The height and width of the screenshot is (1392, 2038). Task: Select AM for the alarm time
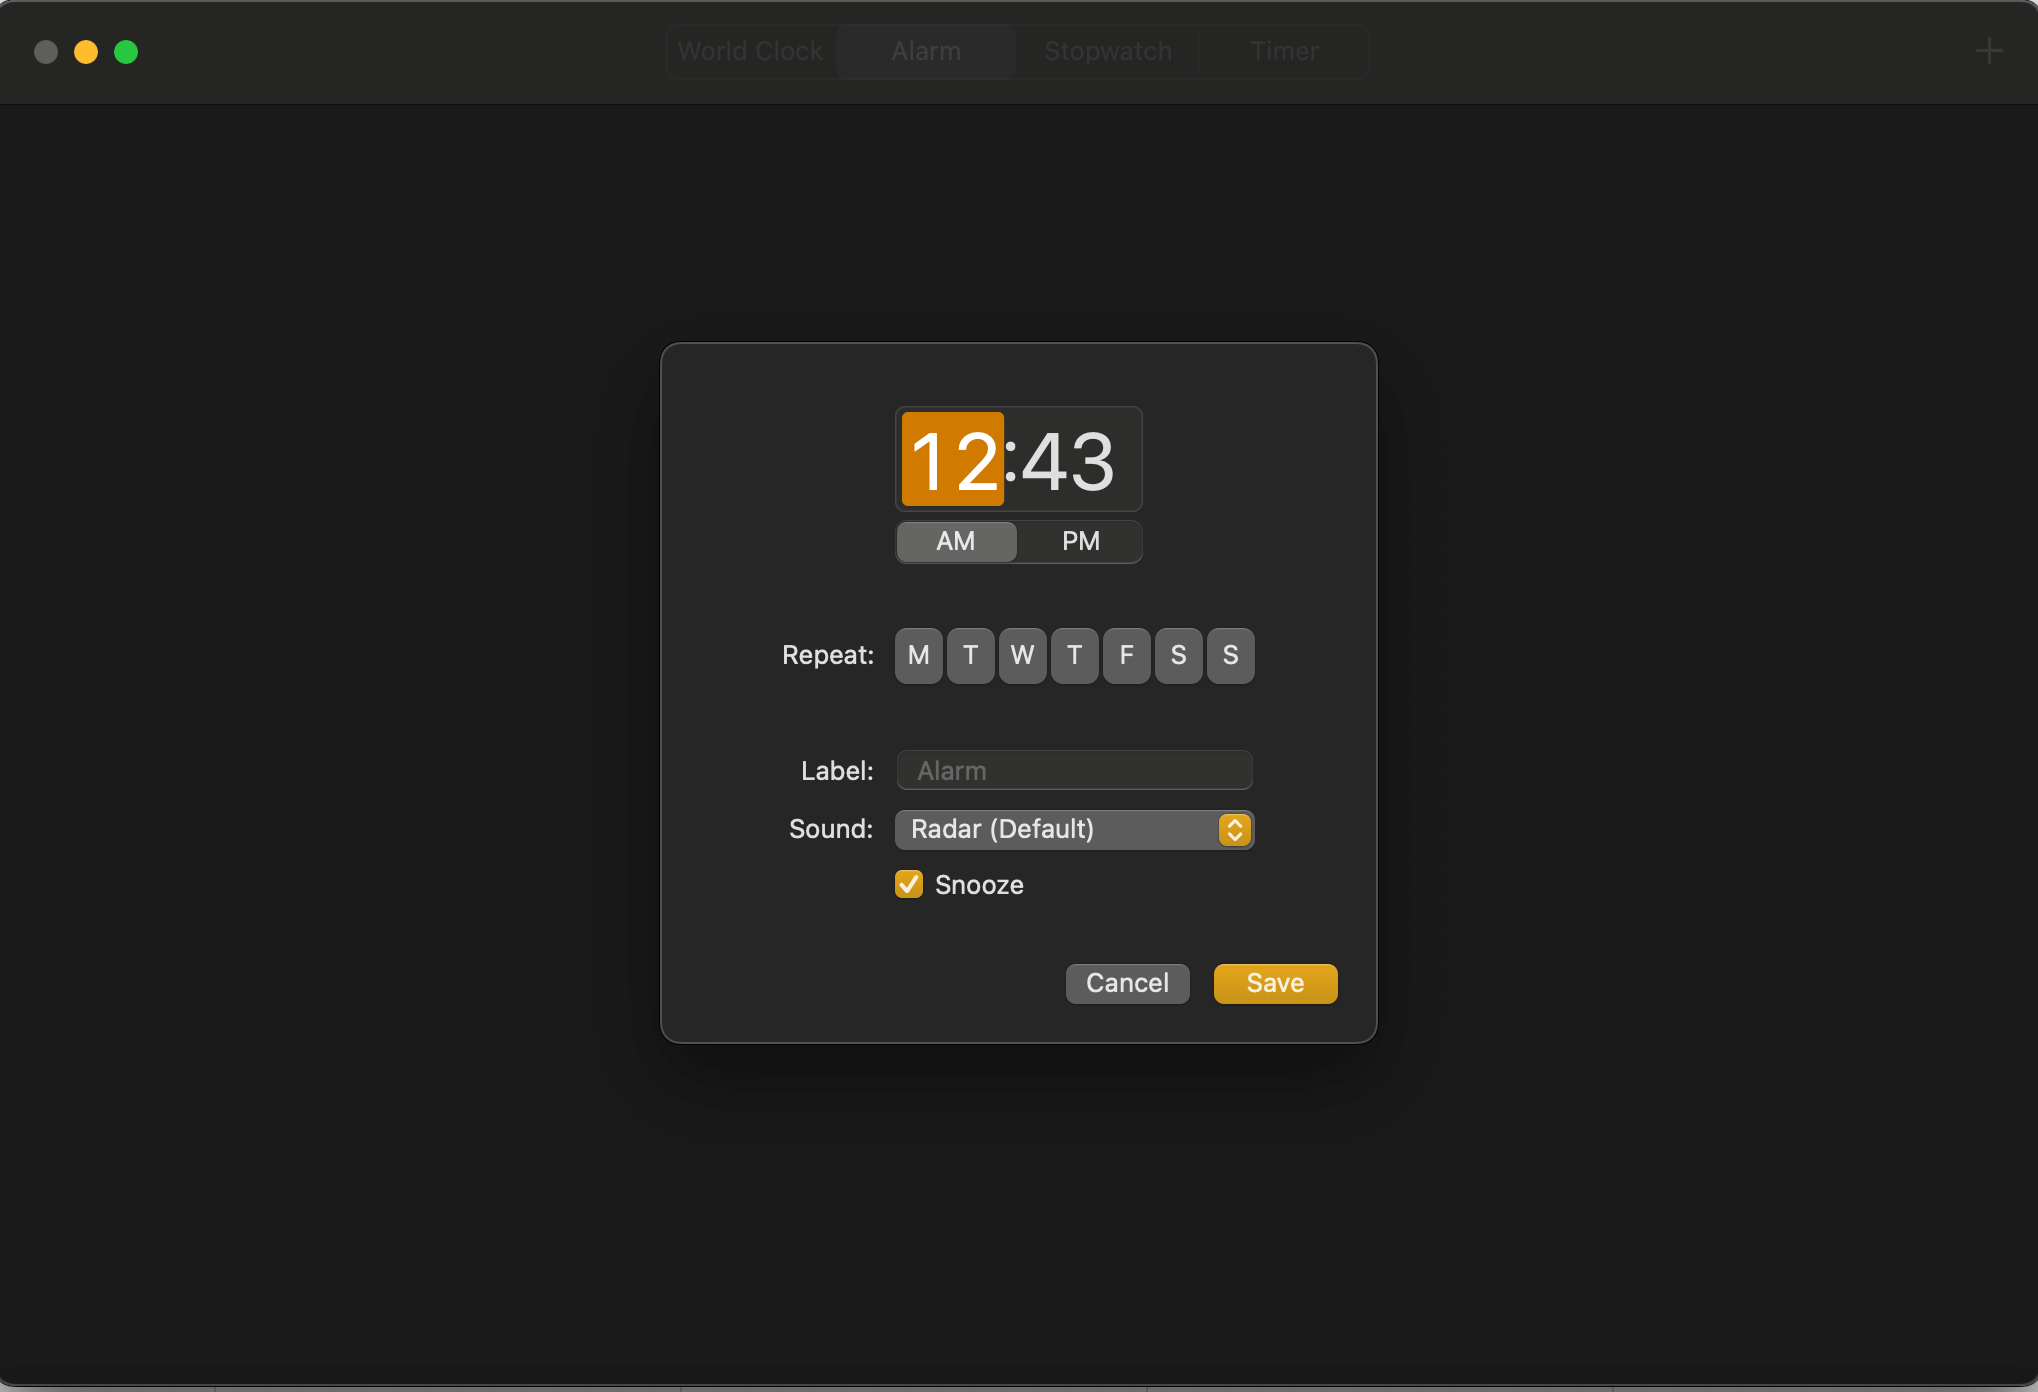pos(956,541)
